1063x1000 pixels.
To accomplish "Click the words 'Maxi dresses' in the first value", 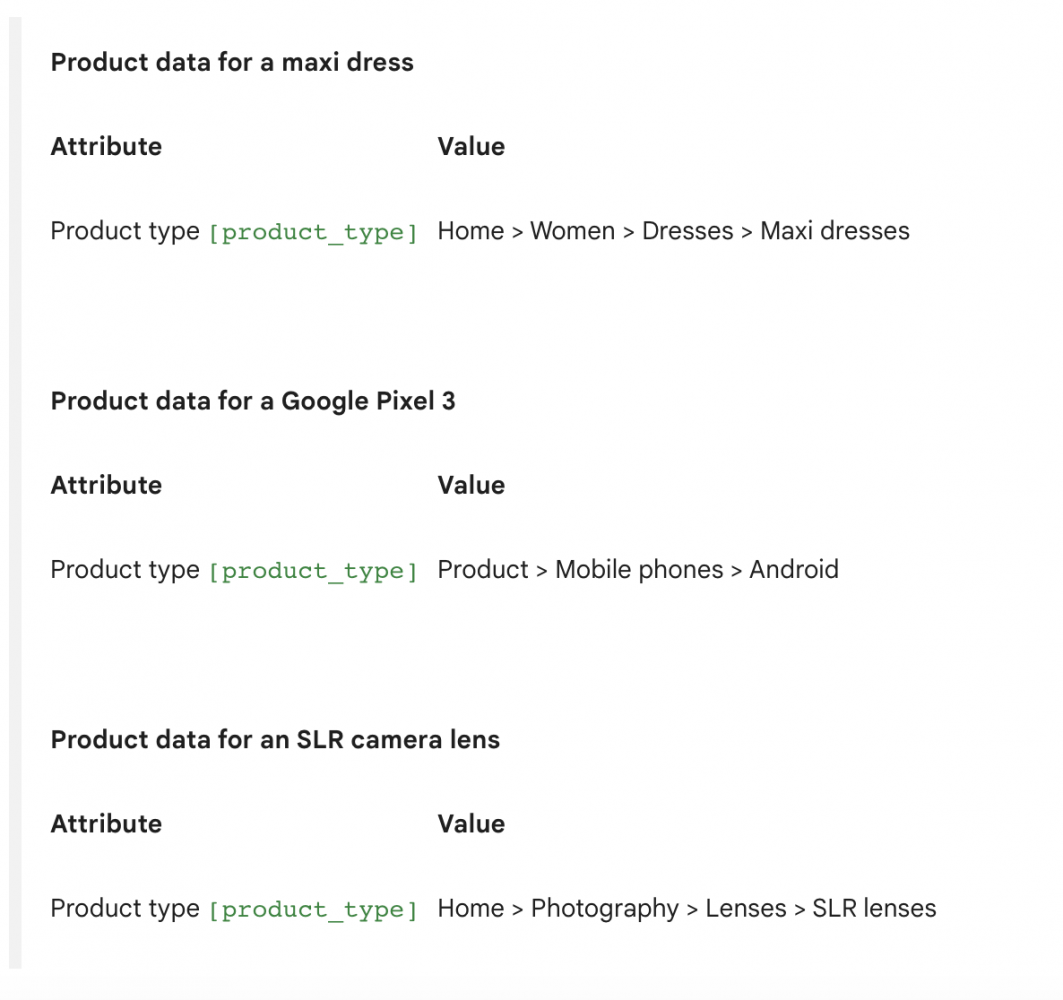I will click(x=835, y=231).
